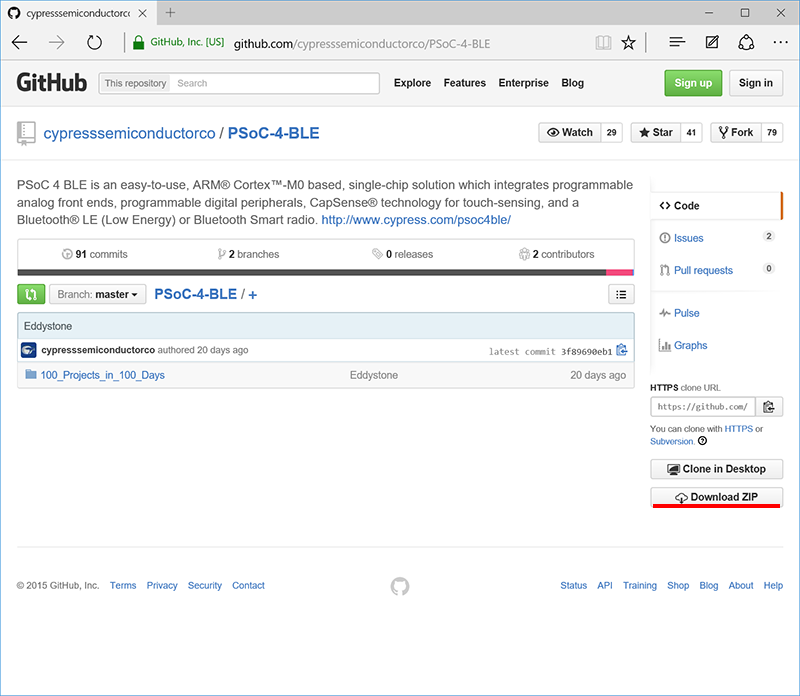Open Terms link in footer
This screenshot has width=800, height=696.
pos(123,585)
